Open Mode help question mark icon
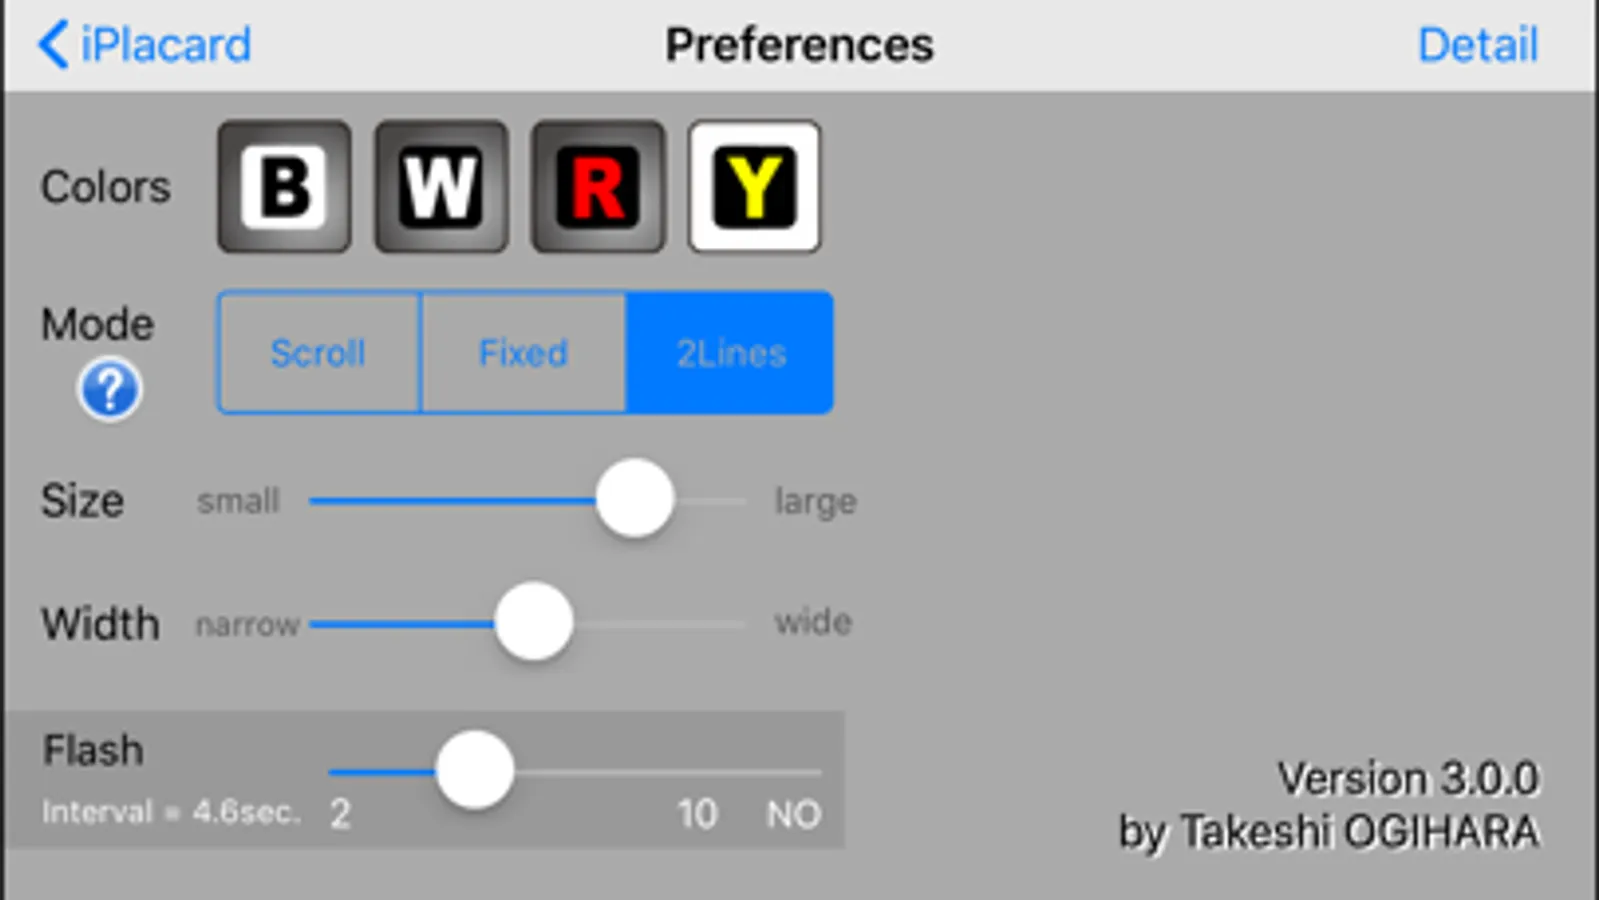The height and width of the screenshot is (900, 1599). [x=109, y=389]
